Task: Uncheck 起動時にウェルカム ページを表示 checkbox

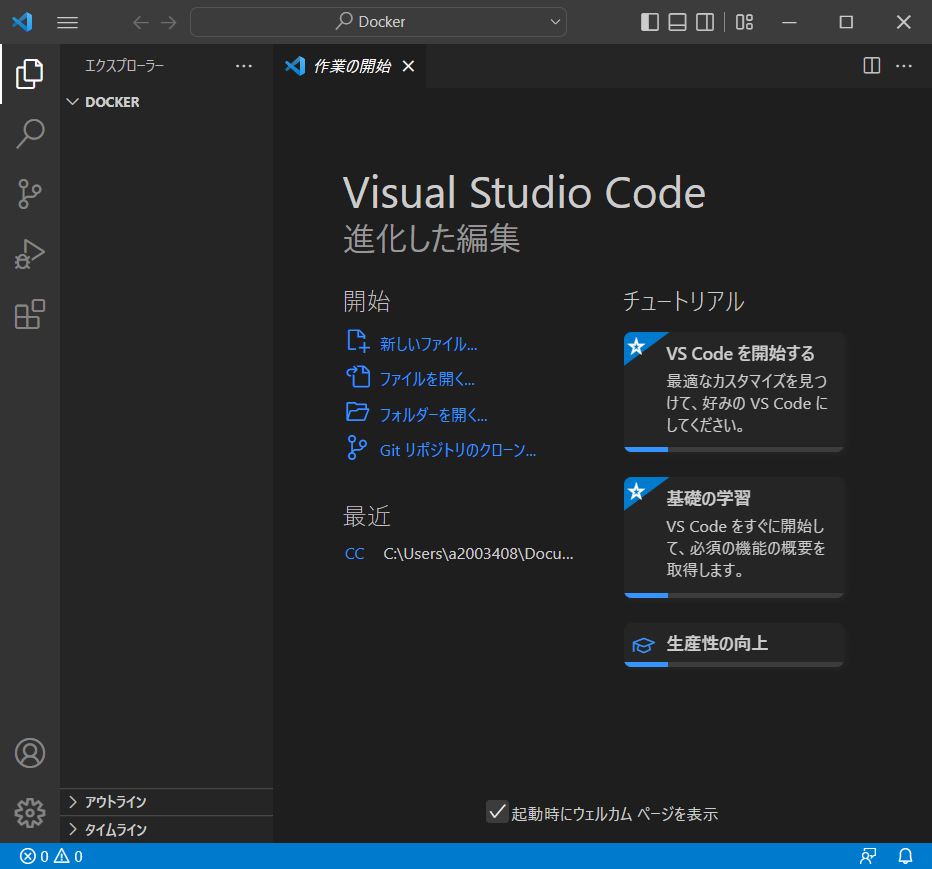Action: tap(497, 811)
